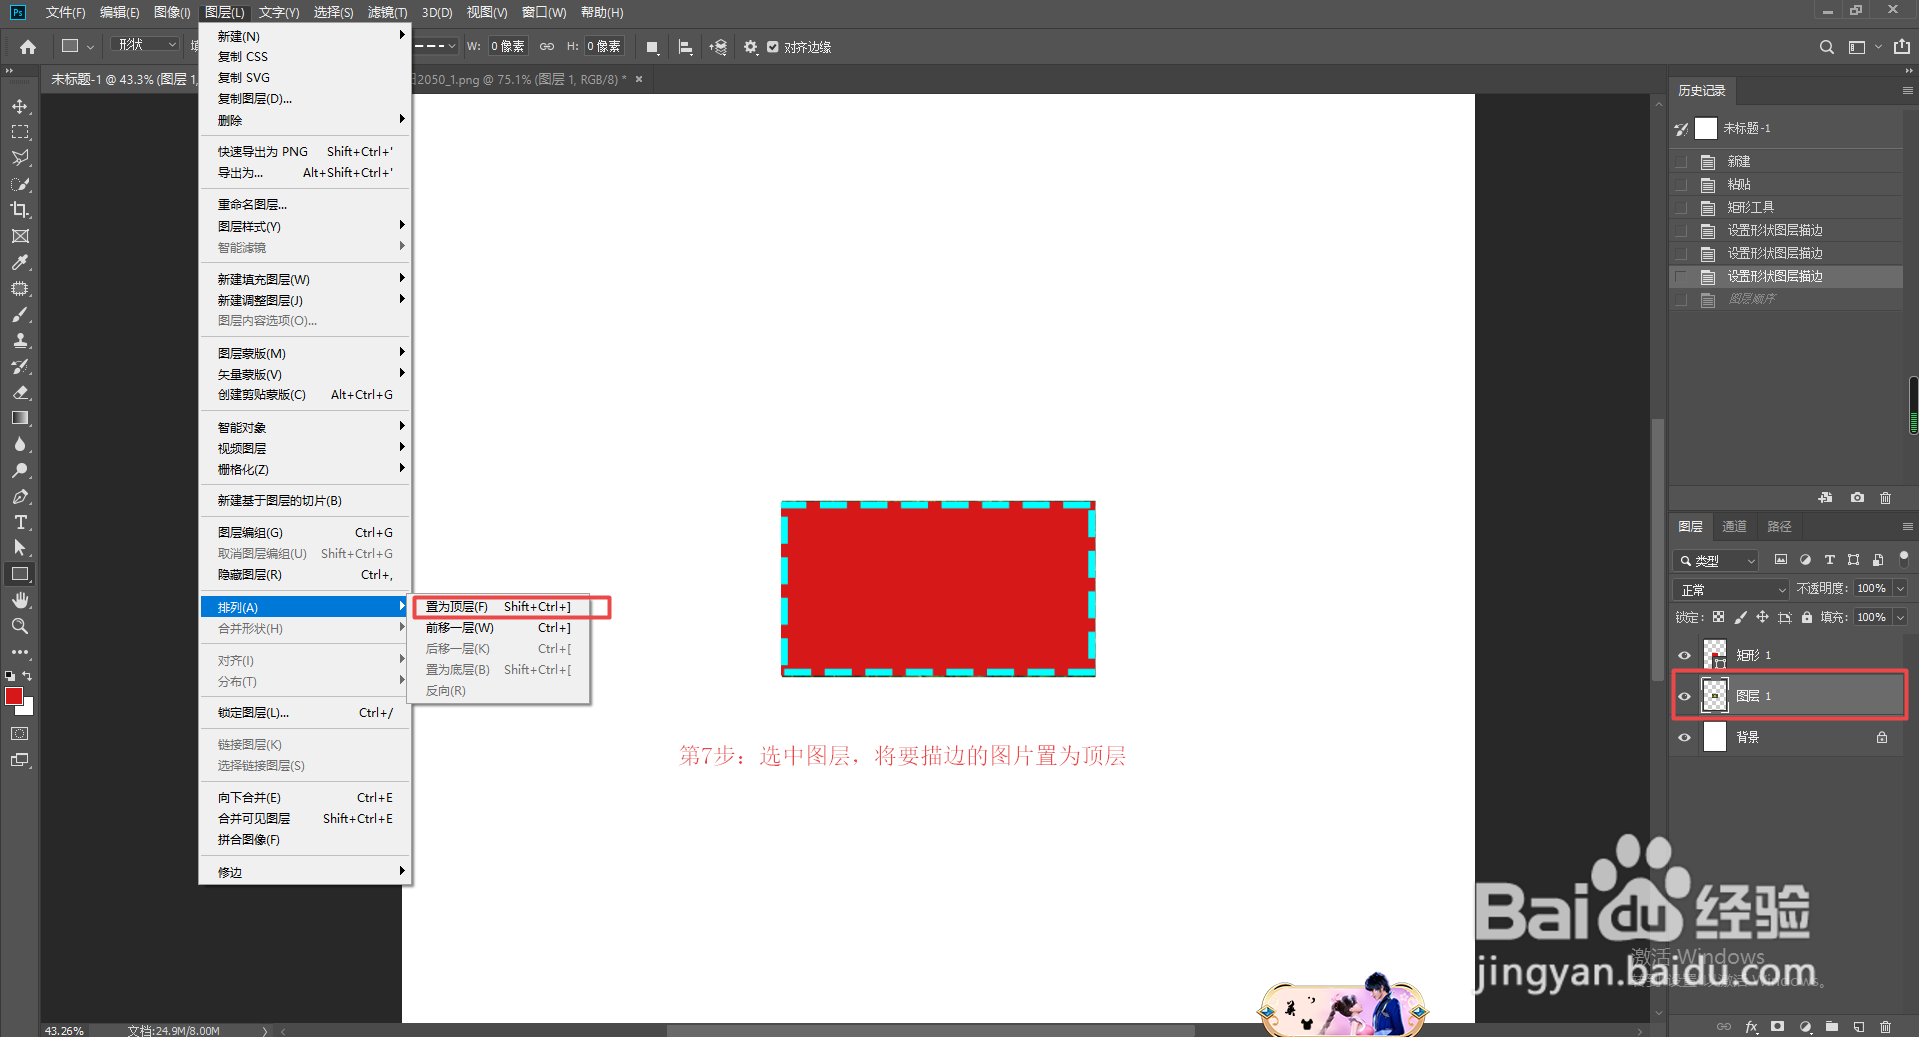Select the Hand tool
Viewport: 1919px width, 1037px height.
point(20,600)
